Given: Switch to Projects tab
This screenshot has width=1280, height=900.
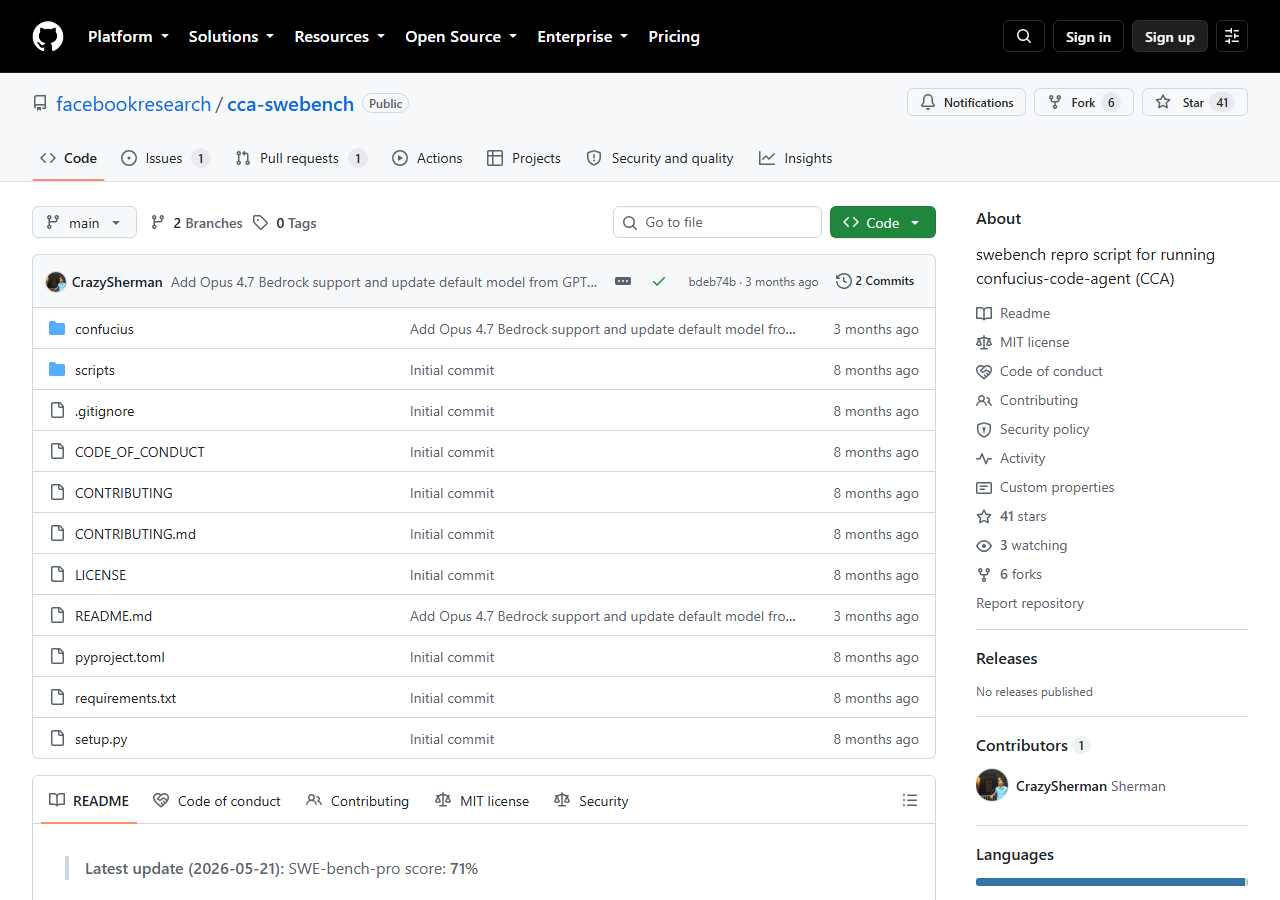Looking at the screenshot, I should click(x=524, y=158).
